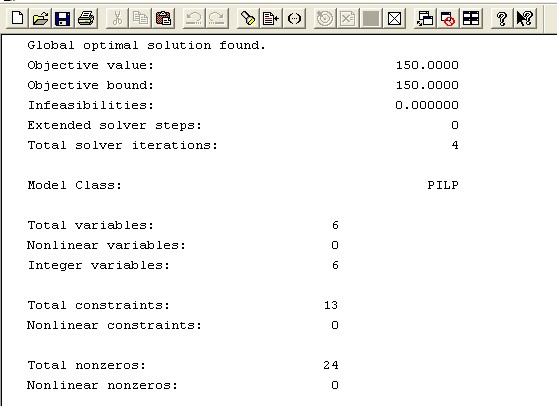The image size is (557, 406).
Task: Run Solve using the bullseye icon
Action: click(325, 18)
